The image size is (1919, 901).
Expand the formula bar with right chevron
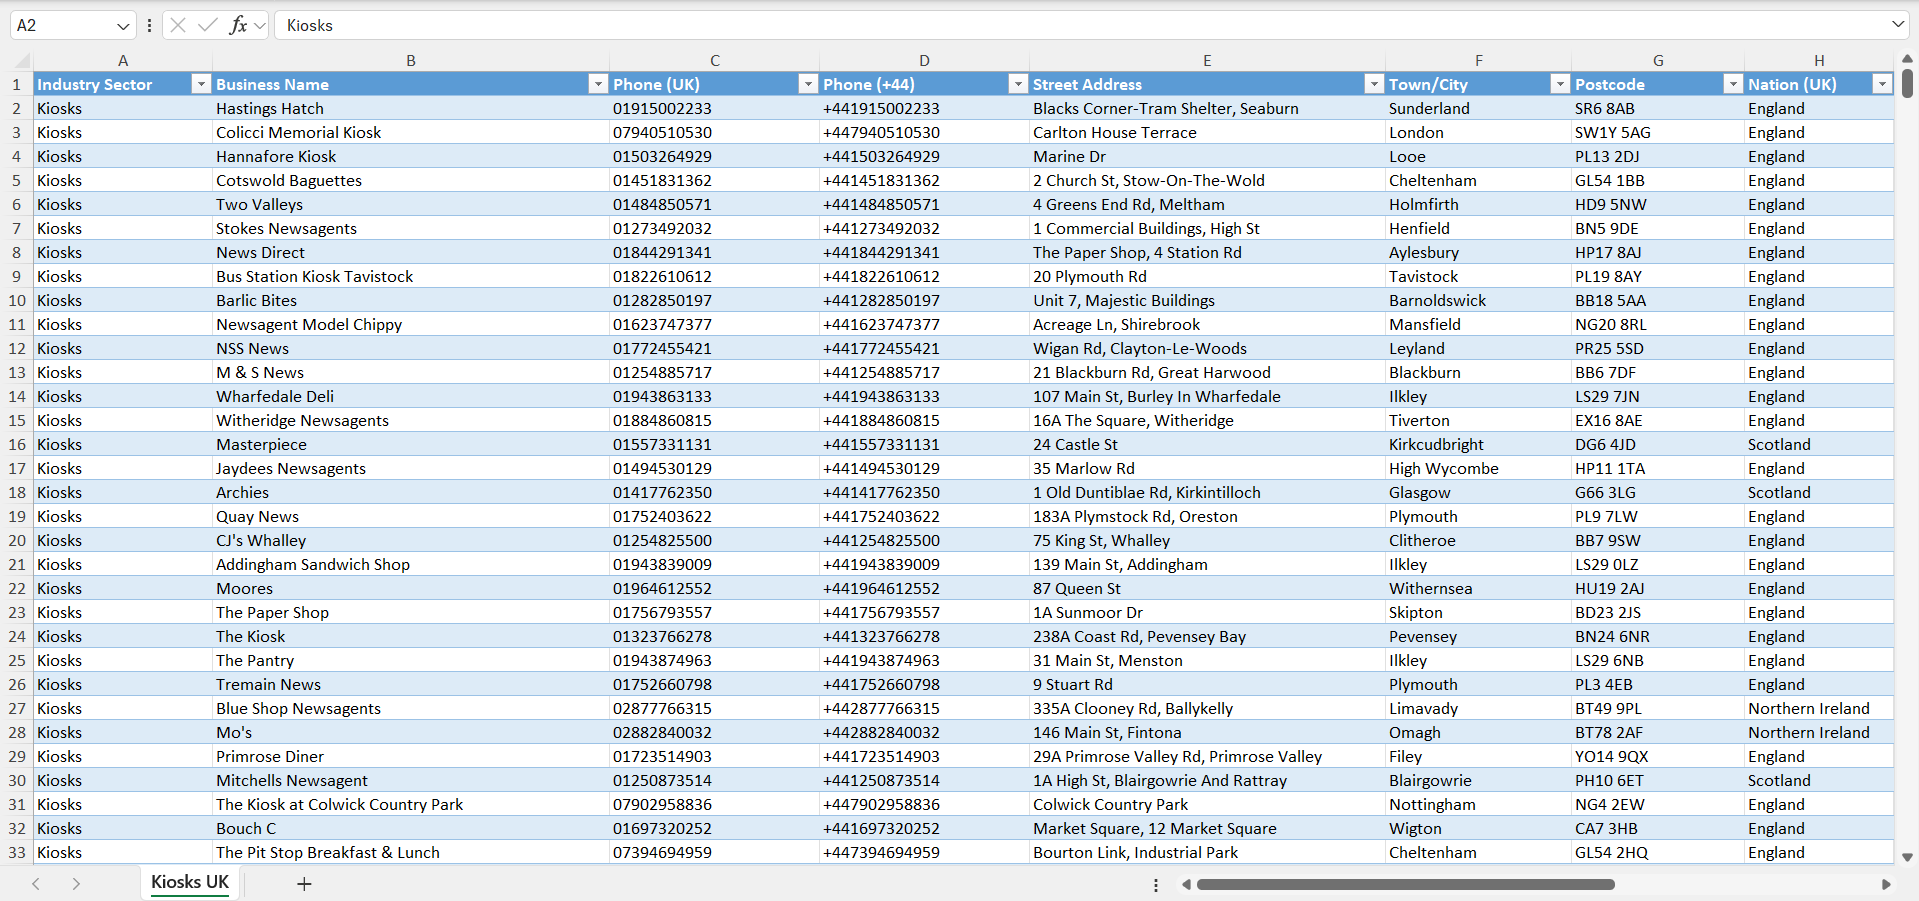tap(1897, 24)
